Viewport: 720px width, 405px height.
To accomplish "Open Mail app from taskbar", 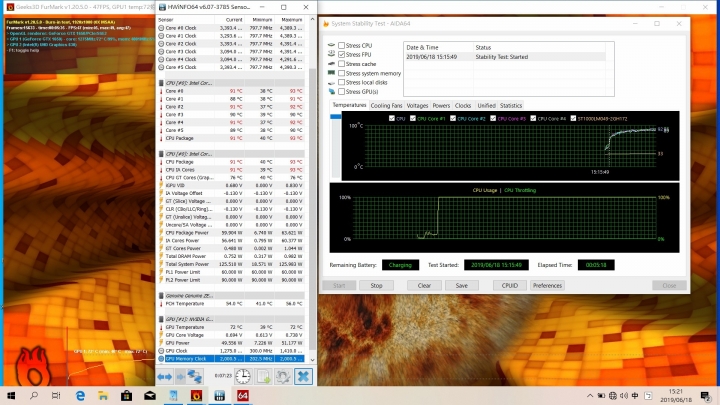I will tap(150, 395).
